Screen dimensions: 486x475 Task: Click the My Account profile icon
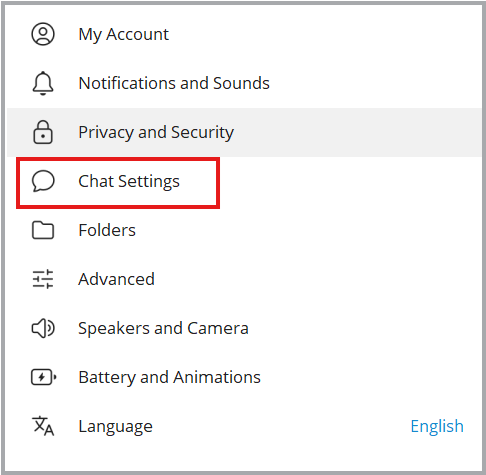(43, 34)
